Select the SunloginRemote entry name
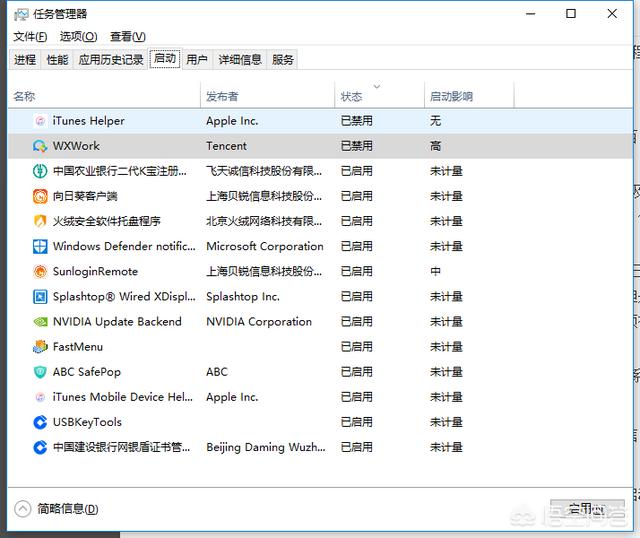640x538 pixels. click(x=95, y=272)
